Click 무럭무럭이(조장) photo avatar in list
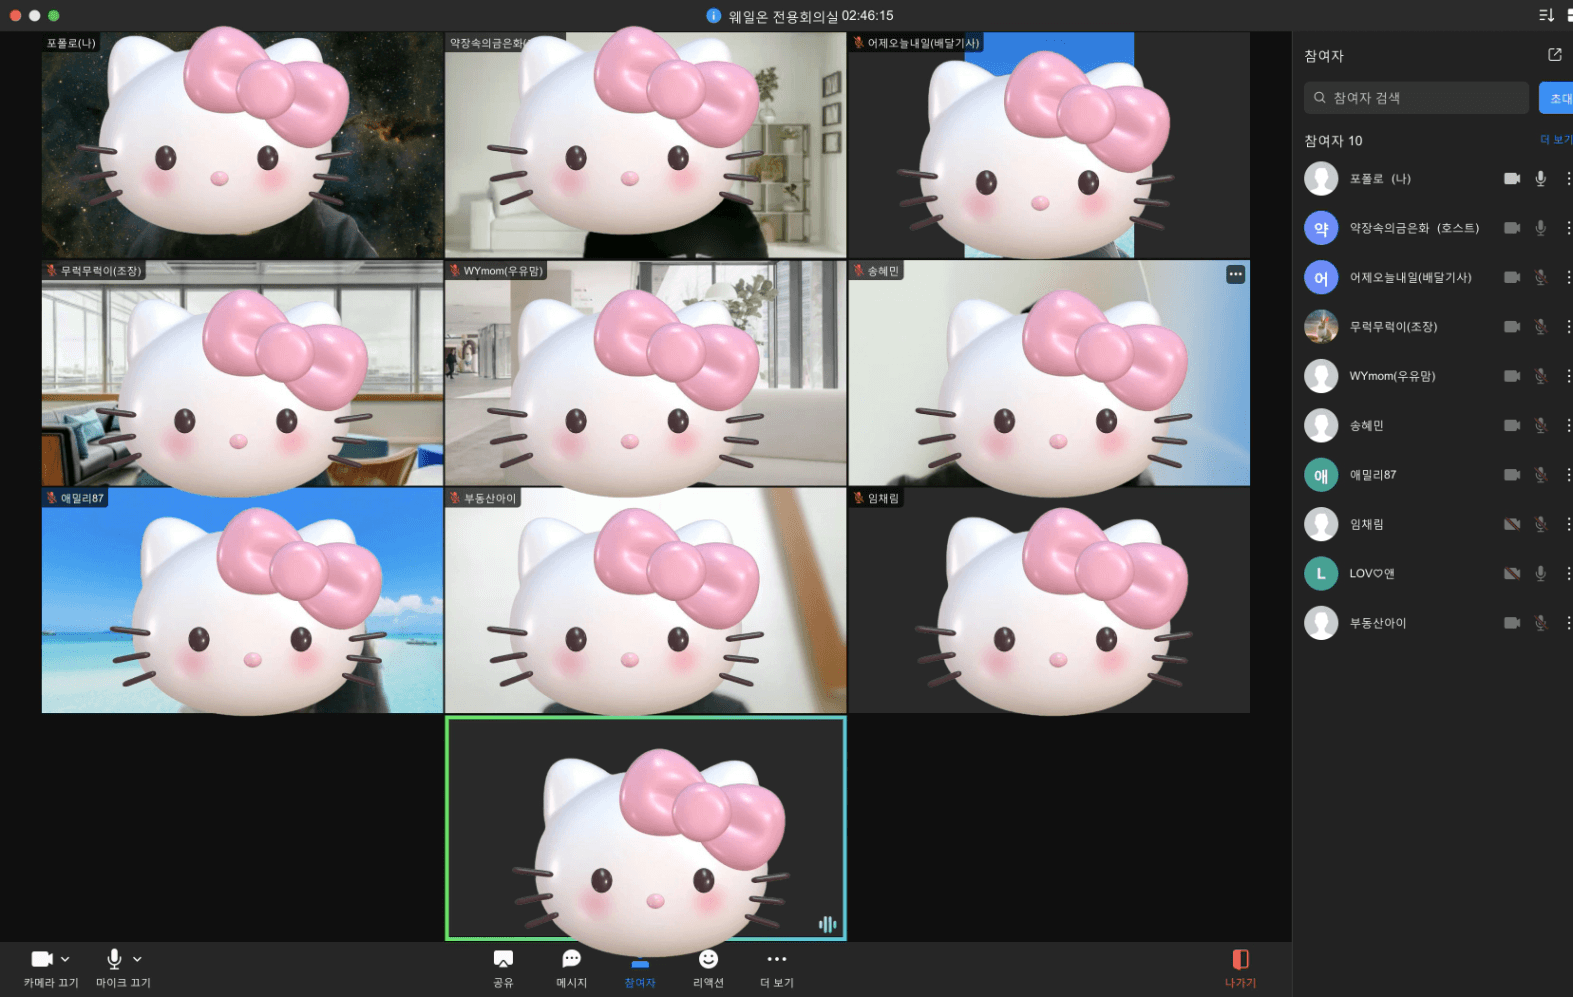Image resolution: width=1573 pixels, height=997 pixels. [x=1321, y=327]
